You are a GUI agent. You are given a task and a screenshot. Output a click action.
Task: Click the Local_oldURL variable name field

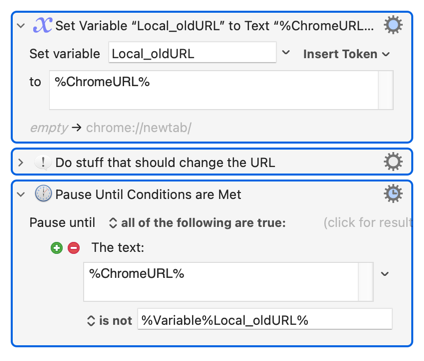(x=192, y=52)
